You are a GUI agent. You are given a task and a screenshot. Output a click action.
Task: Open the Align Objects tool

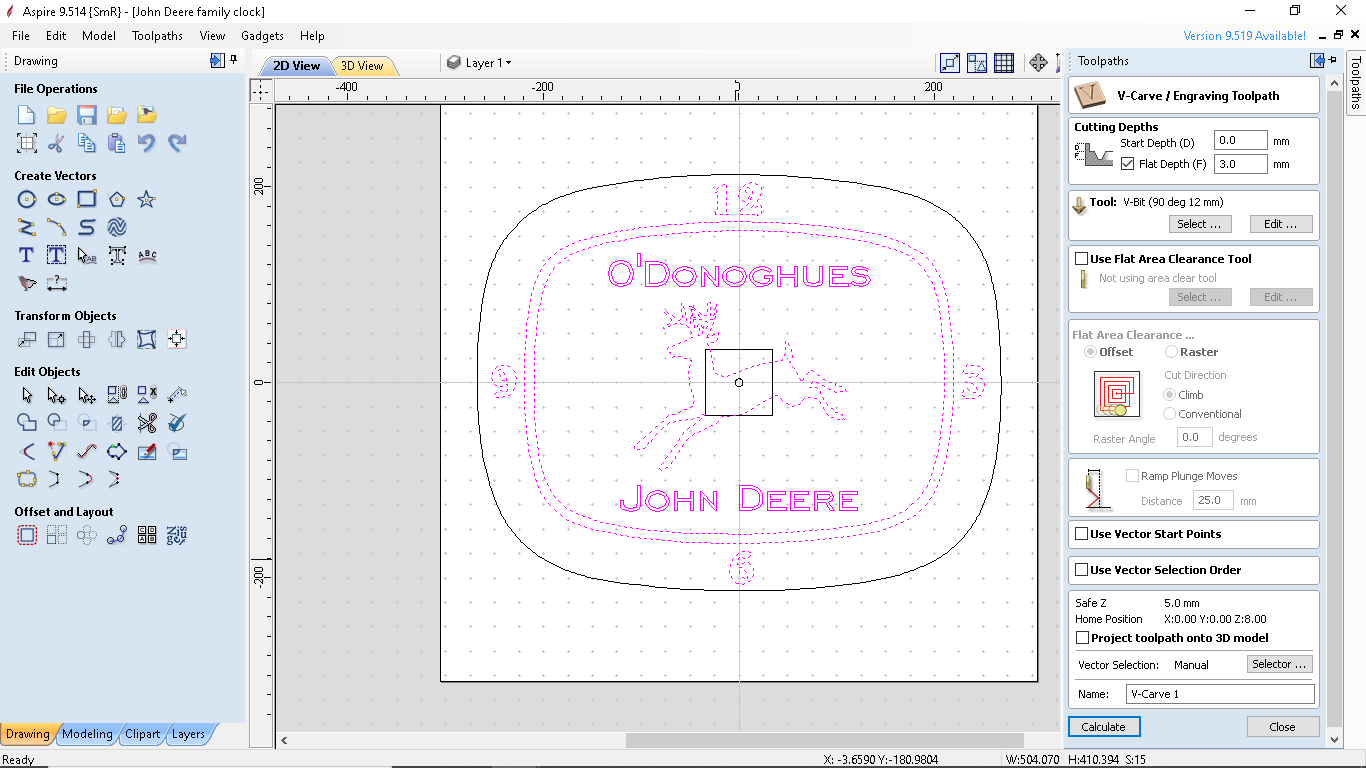coord(177,339)
